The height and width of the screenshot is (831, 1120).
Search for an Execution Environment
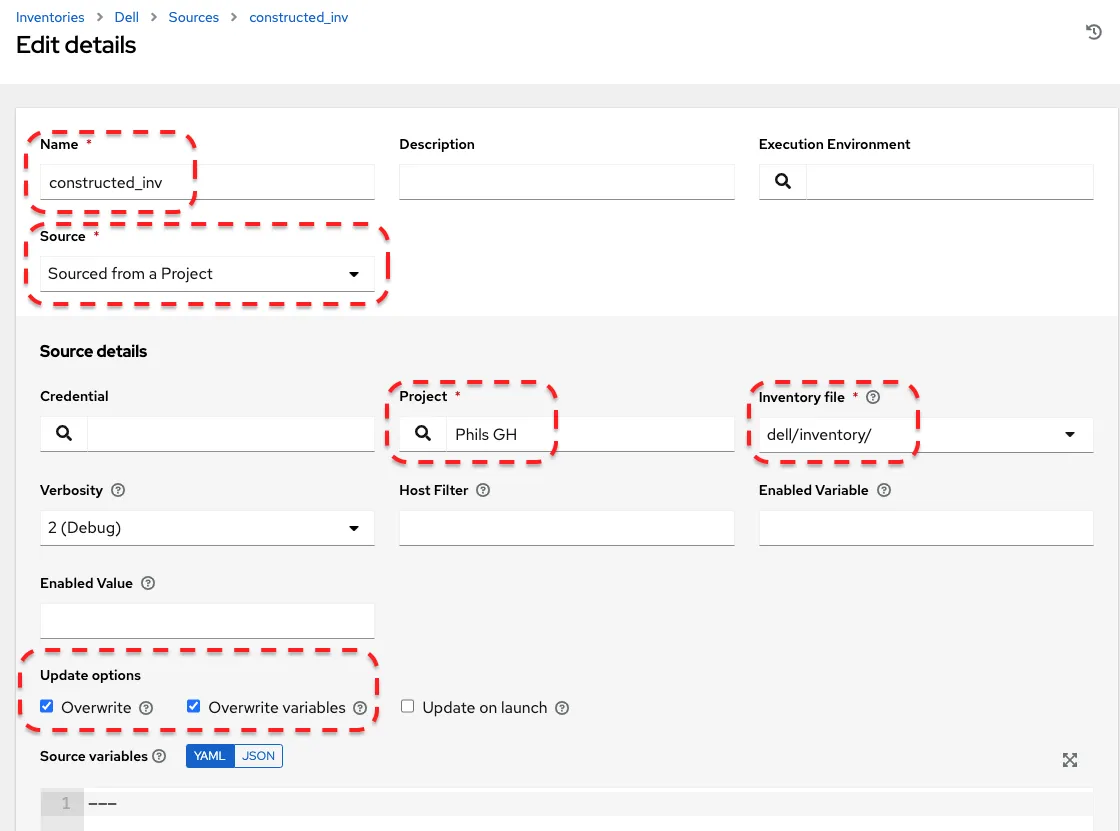[782, 182]
